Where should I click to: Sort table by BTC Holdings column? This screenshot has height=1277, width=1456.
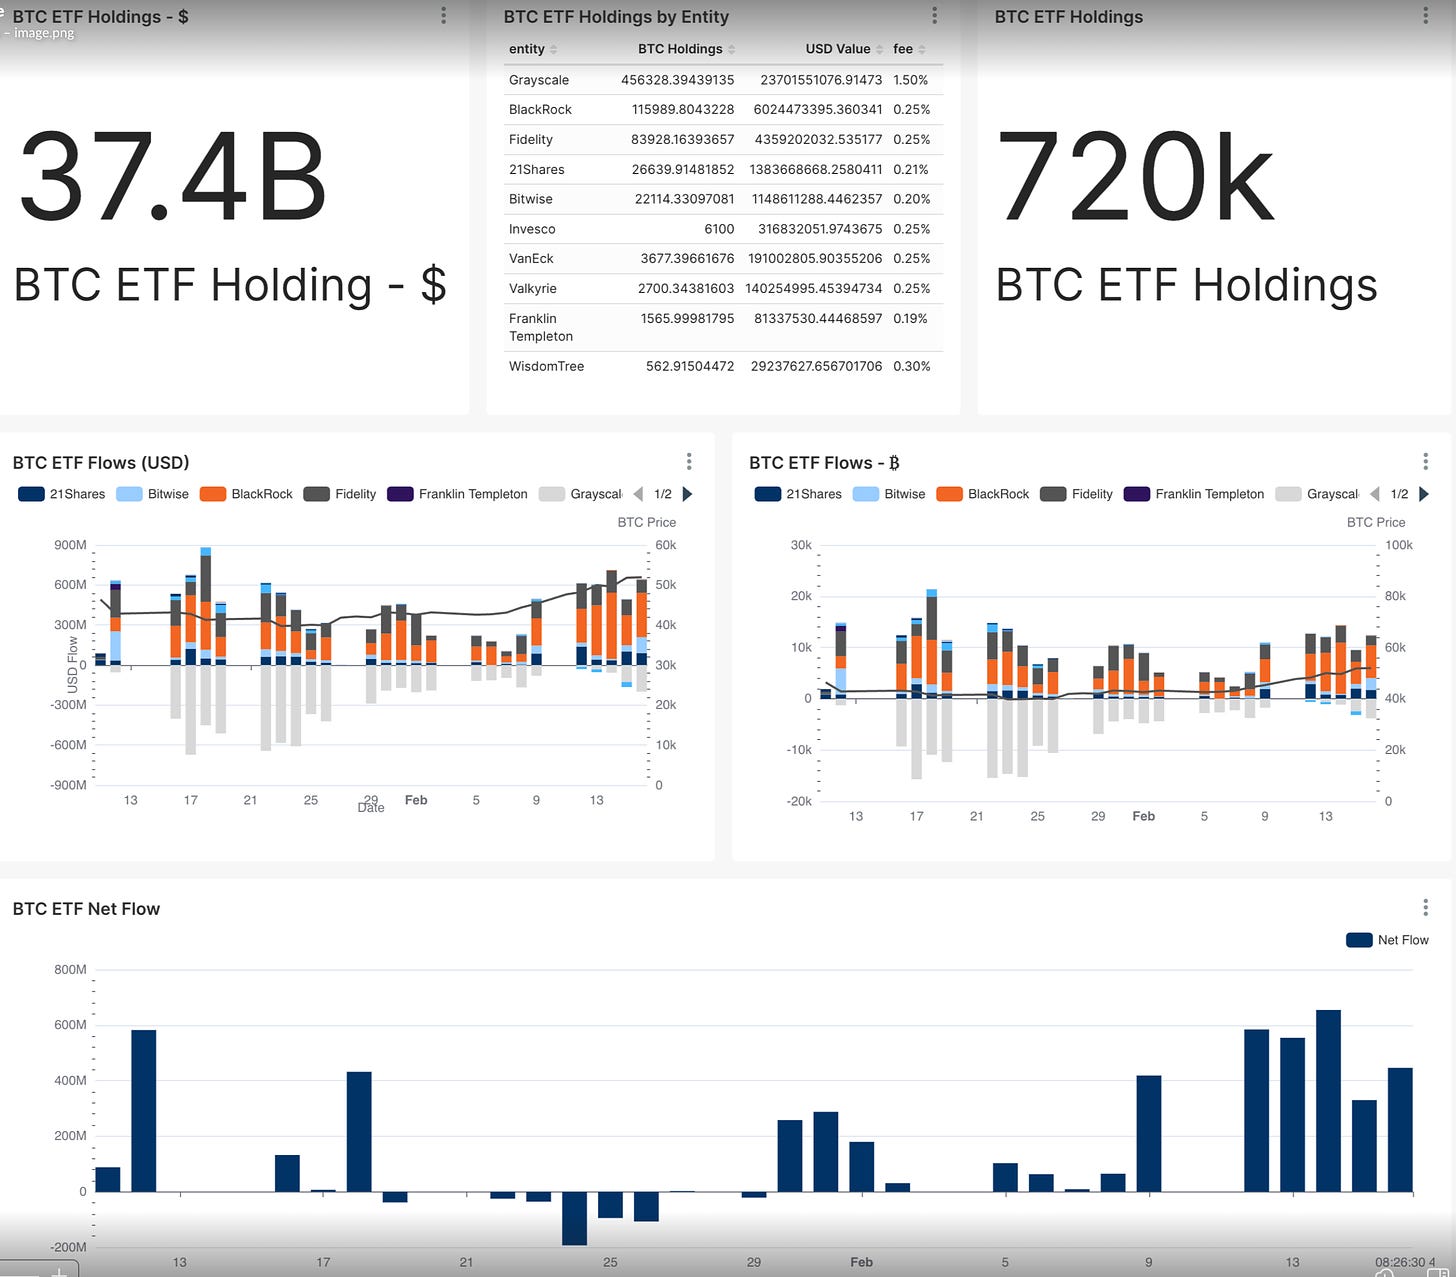(x=686, y=49)
